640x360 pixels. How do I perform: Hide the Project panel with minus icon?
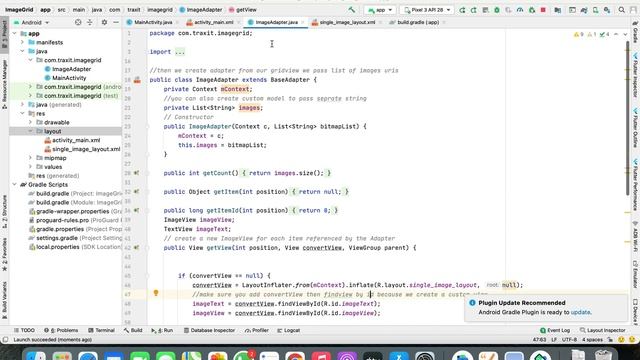pos(116,22)
